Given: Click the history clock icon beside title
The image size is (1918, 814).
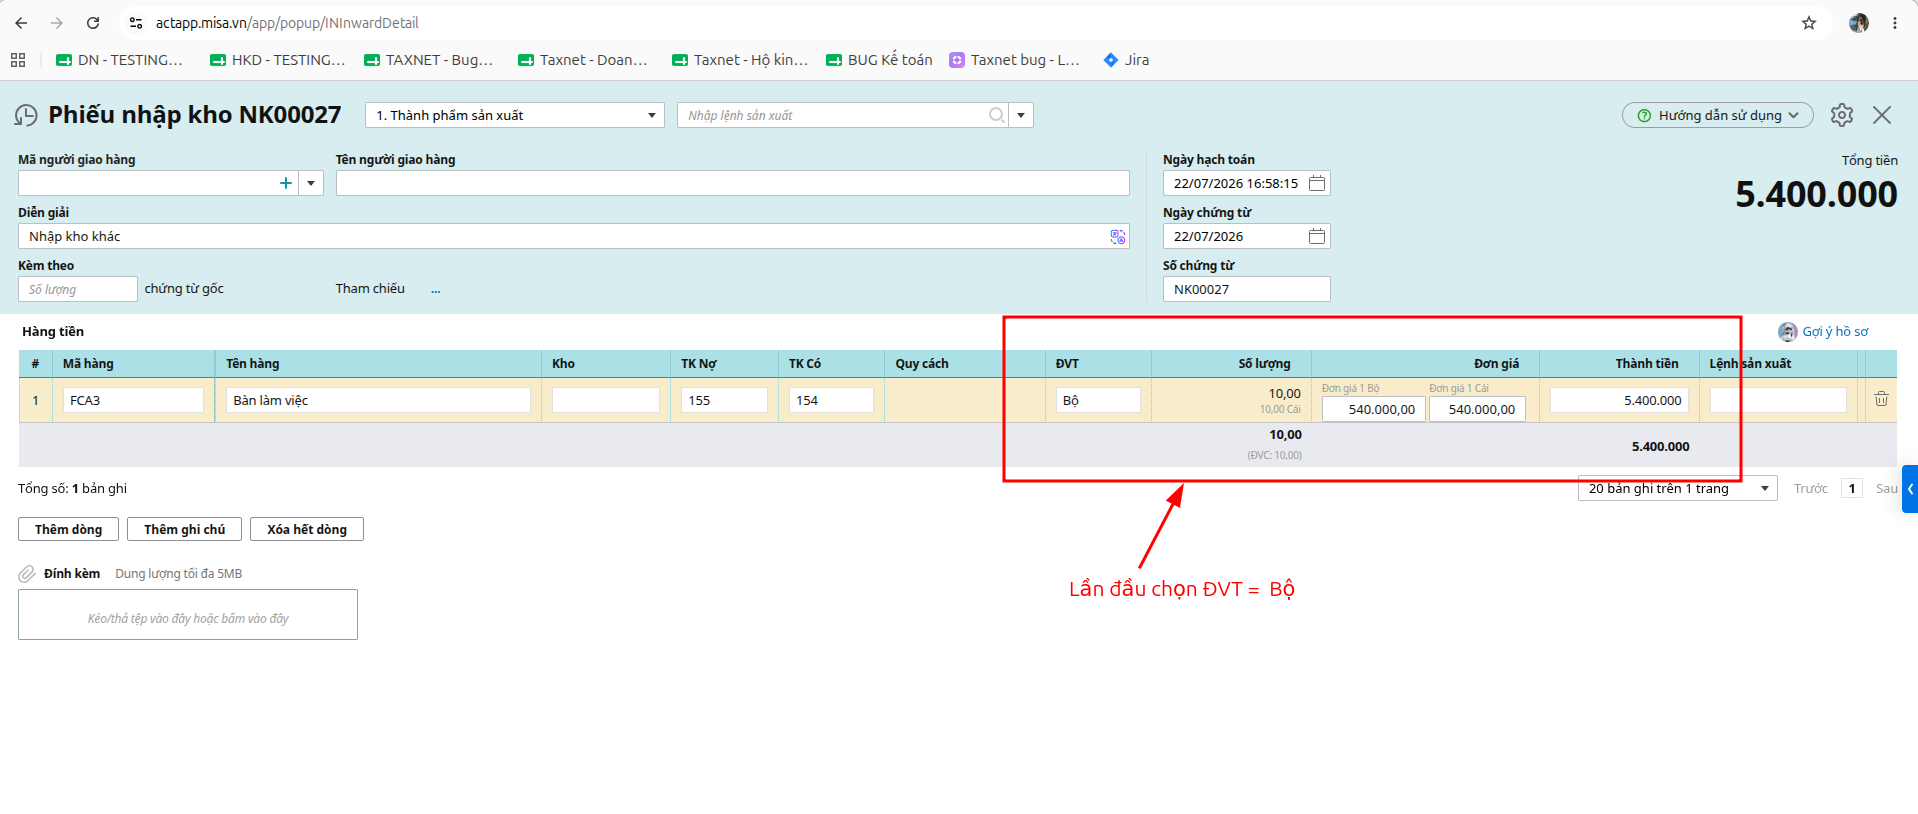Looking at the screenshot, I should point(26,116).
